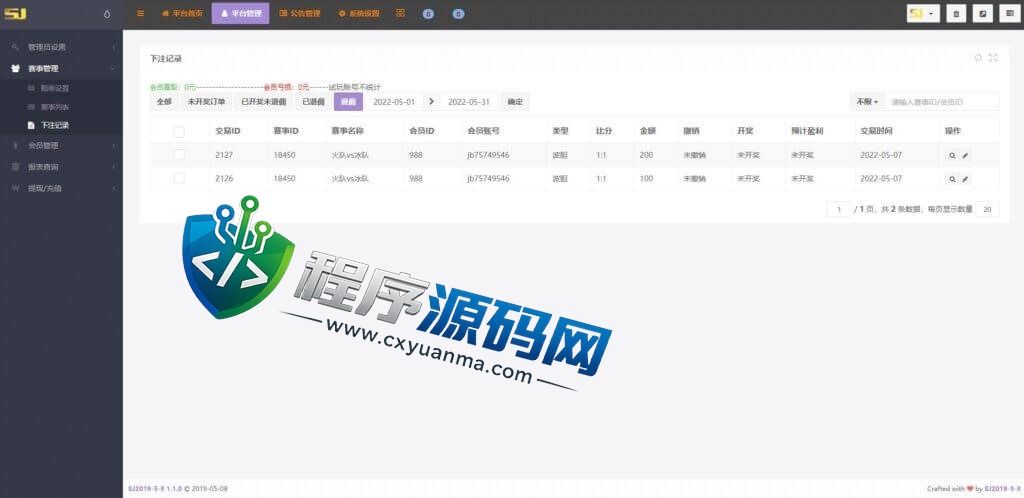Screen dimensions: 1024x498
Task: View details magnifier icon for transaction 2126
Action: tap(952, 179)
